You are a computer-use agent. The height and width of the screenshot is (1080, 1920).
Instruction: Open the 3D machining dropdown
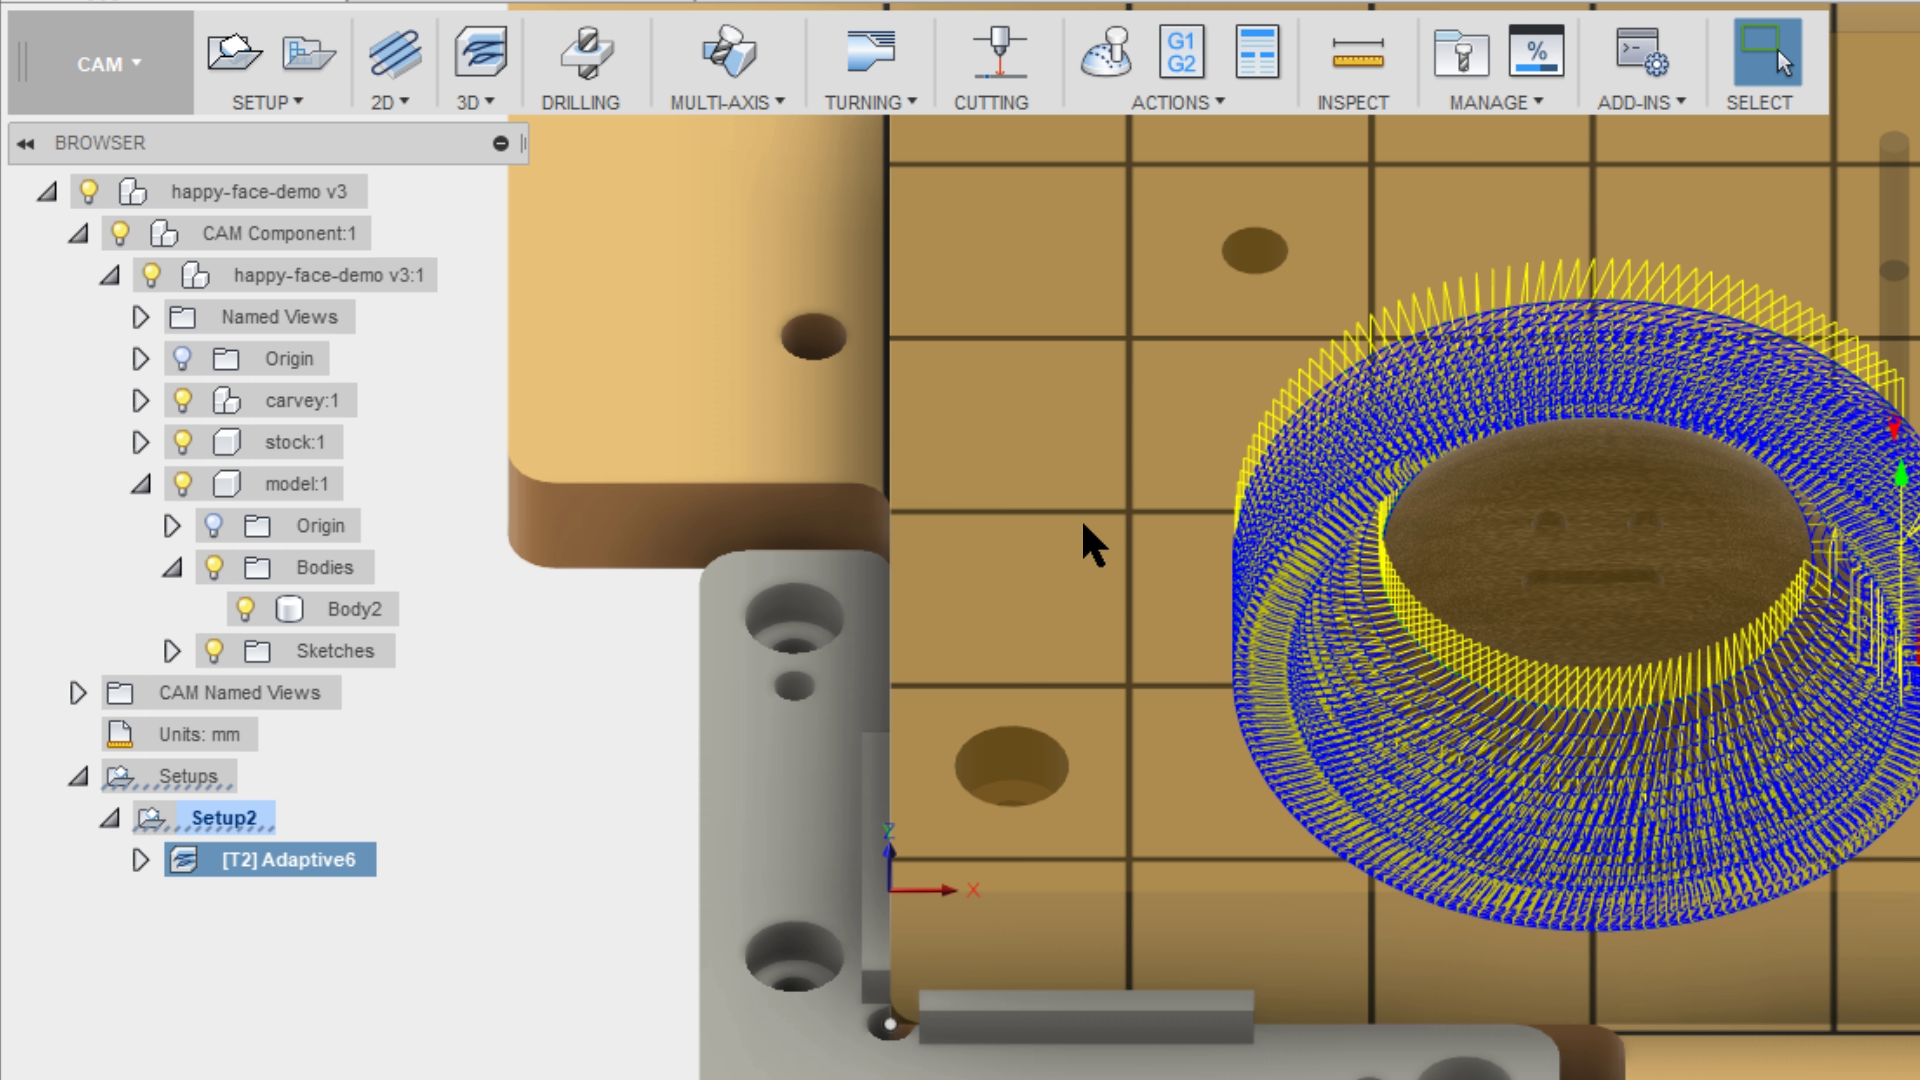(477, 101)
